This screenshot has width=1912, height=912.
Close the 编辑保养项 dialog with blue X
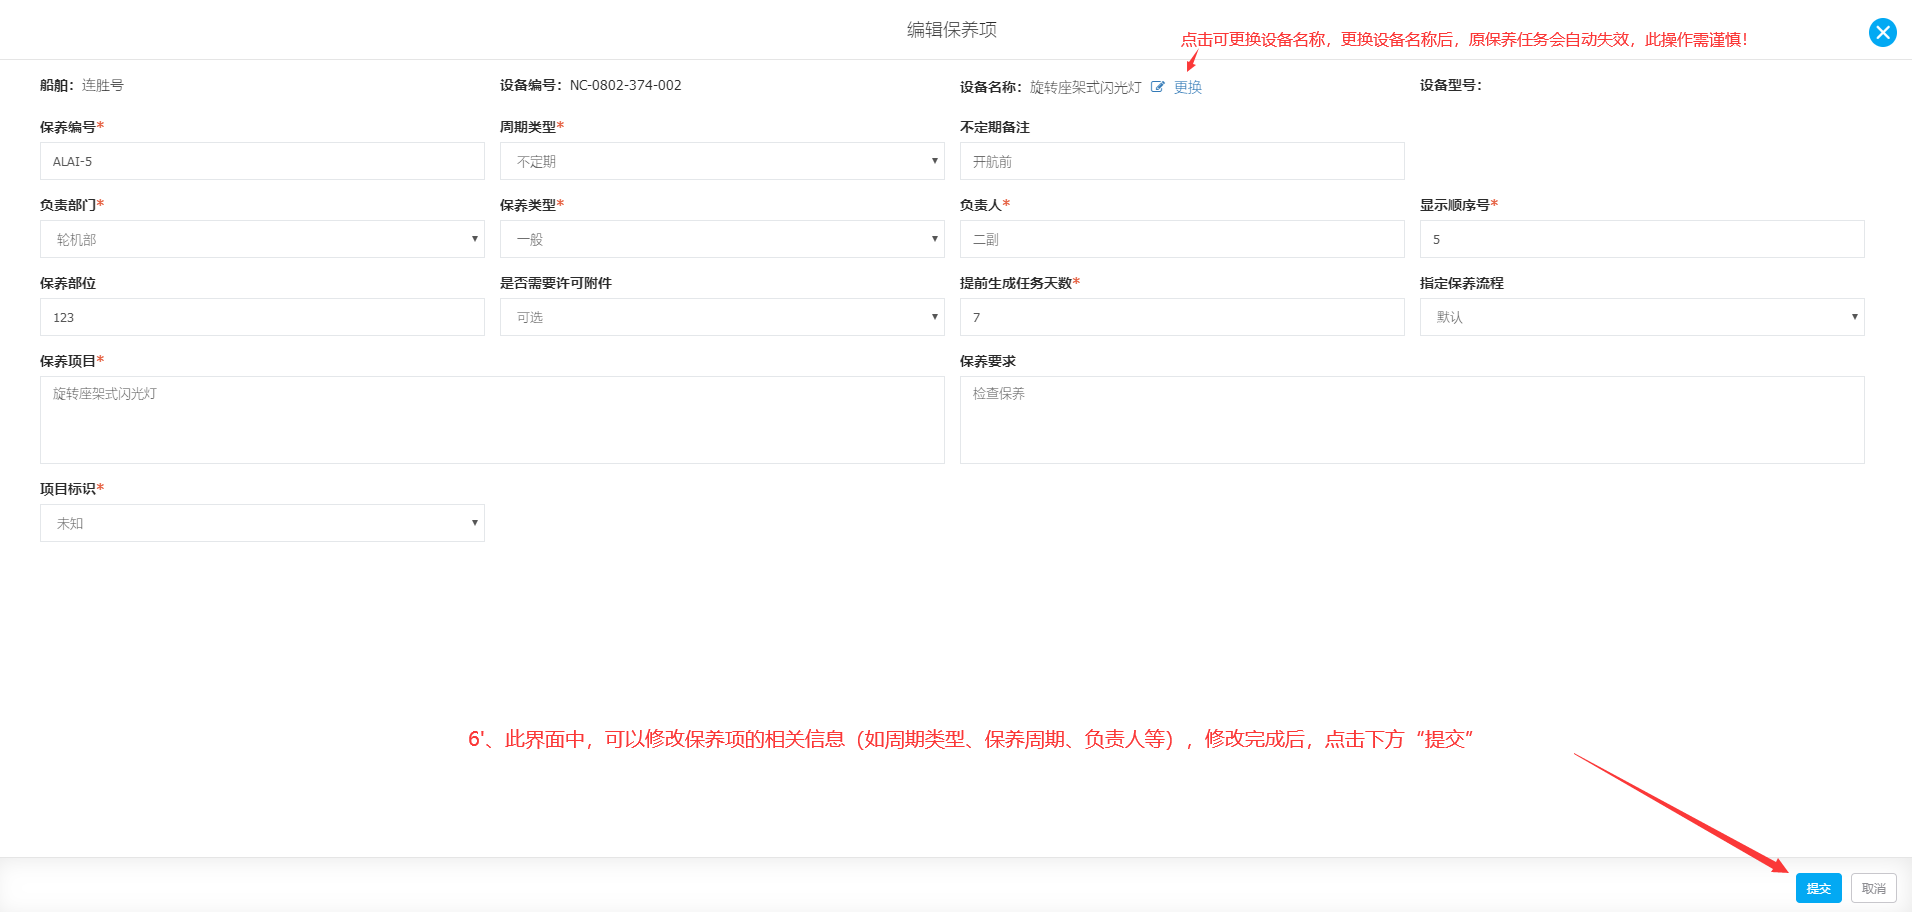click(1882, 33)
